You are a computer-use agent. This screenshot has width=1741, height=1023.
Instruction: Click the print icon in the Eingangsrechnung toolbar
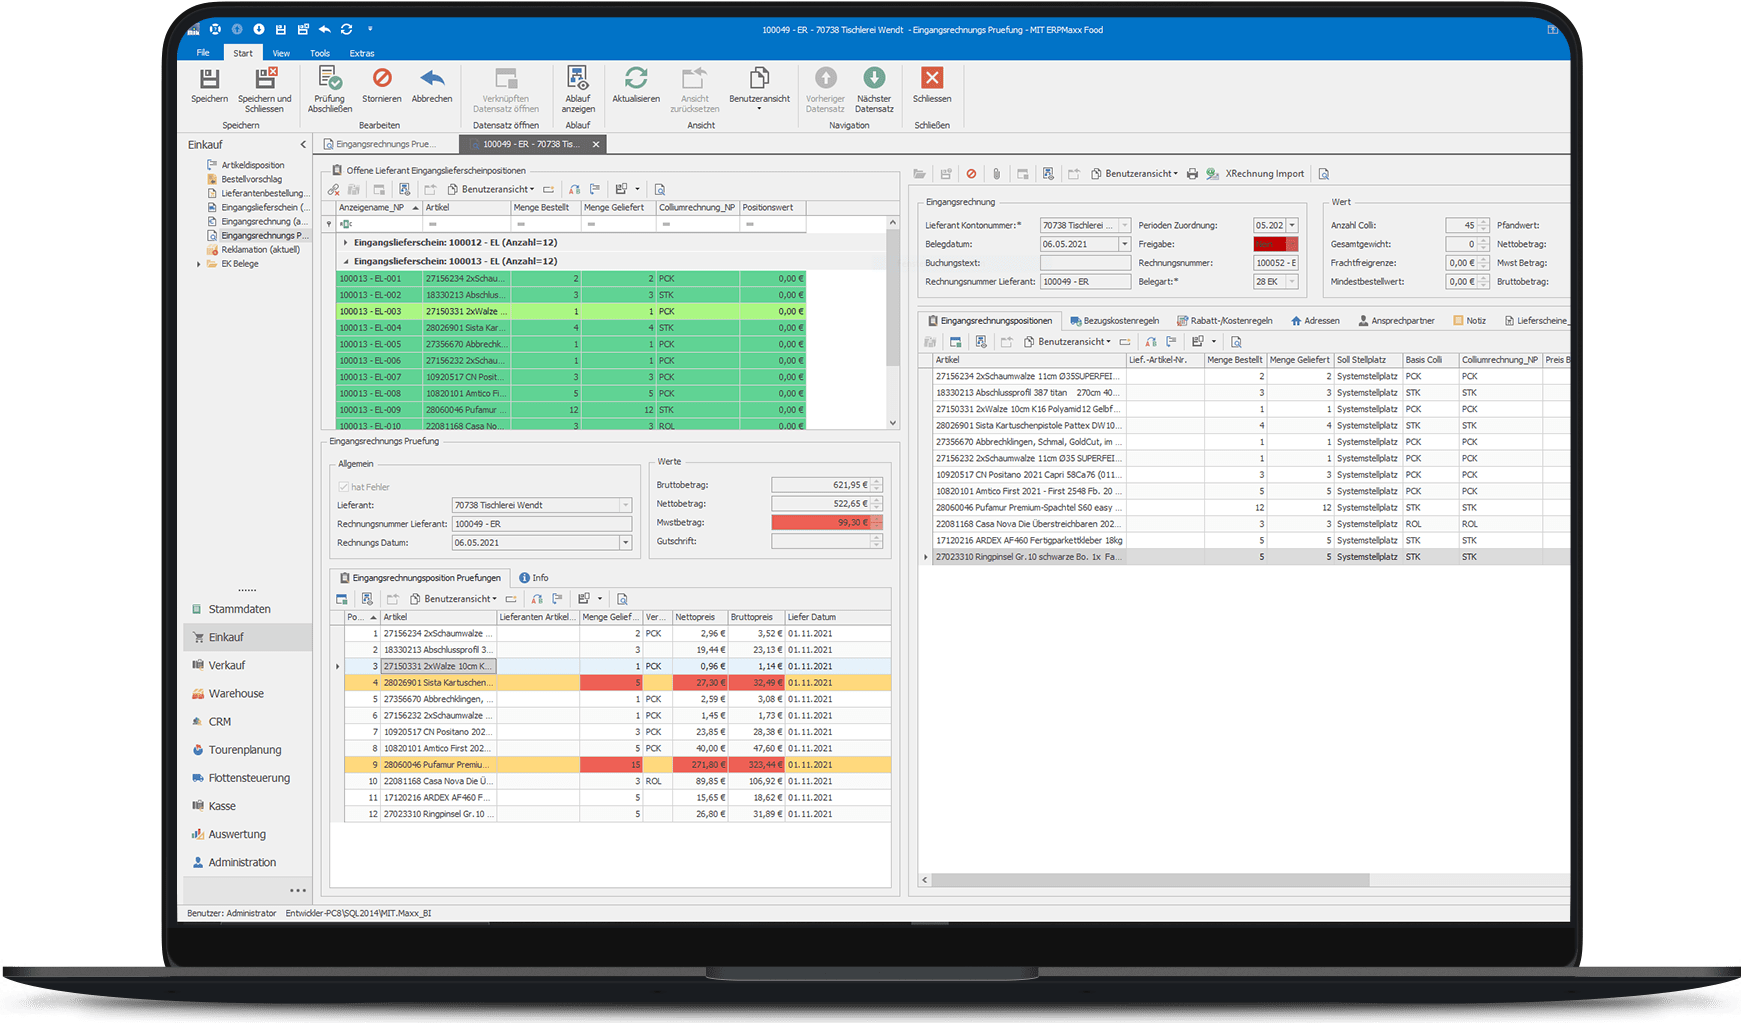1190,173
